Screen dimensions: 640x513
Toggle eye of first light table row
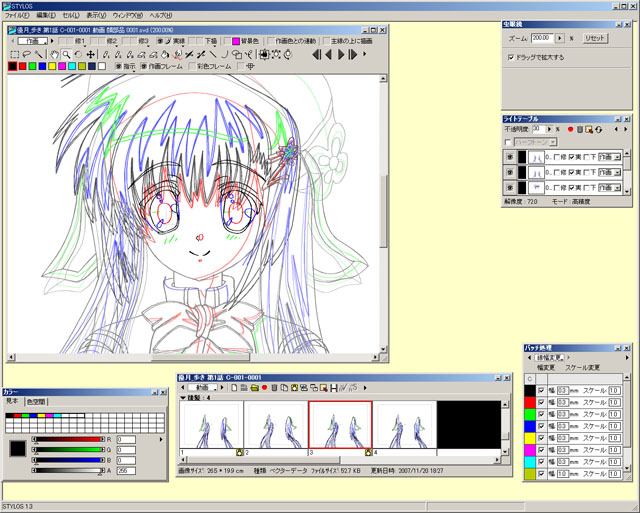[x=510, y=157]
